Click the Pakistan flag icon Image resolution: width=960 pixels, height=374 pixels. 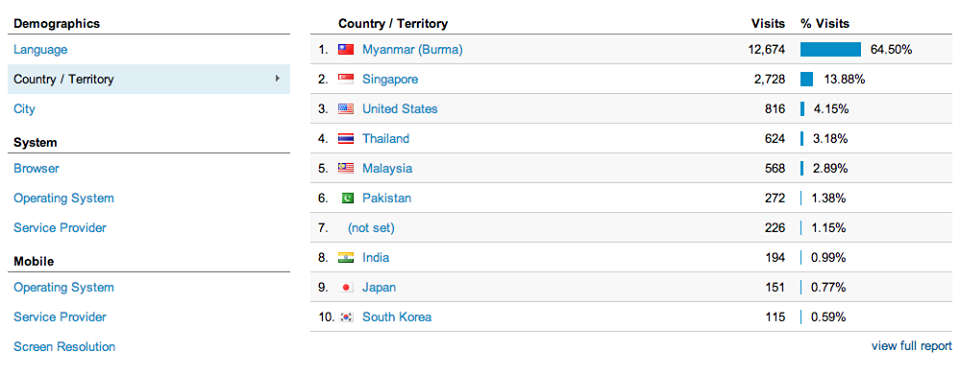pos(348,198)
